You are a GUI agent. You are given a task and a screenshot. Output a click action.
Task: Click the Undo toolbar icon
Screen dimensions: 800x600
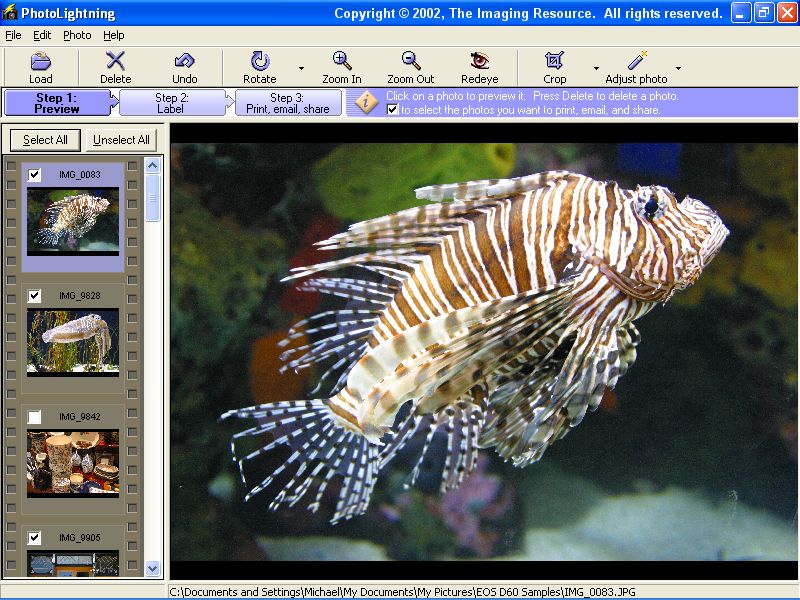coord(184,62)
